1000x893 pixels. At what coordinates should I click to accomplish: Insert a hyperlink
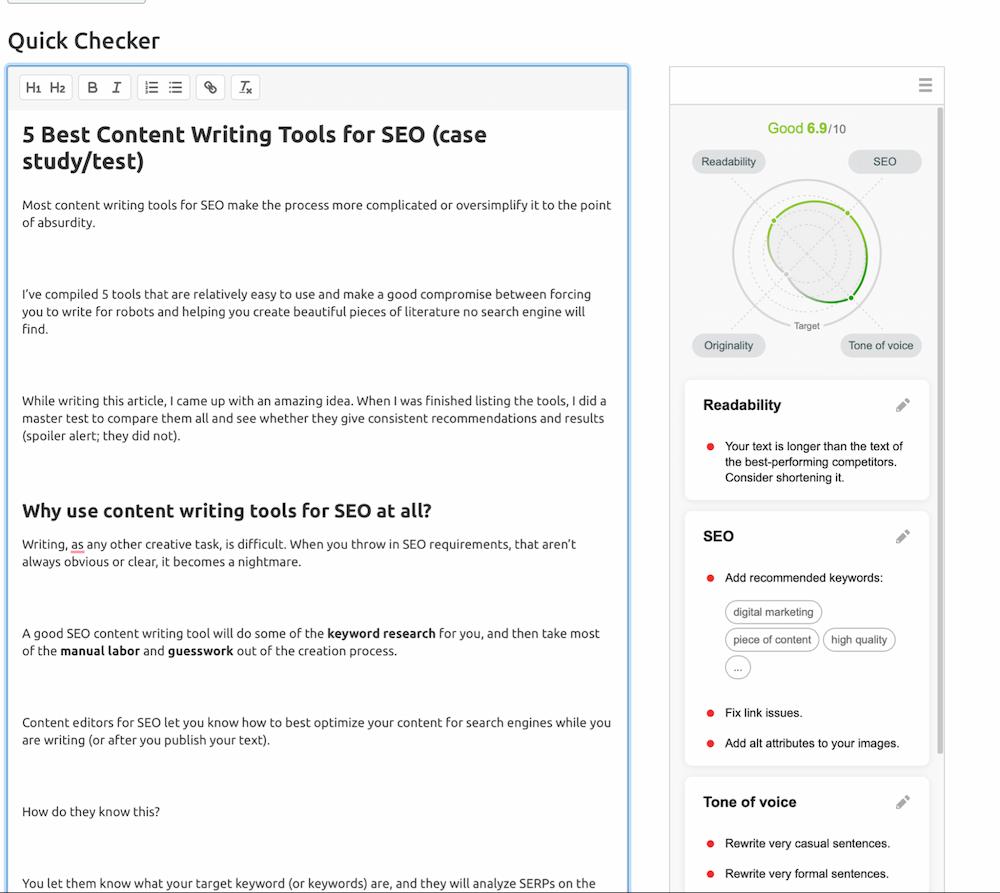coord(210,87)
